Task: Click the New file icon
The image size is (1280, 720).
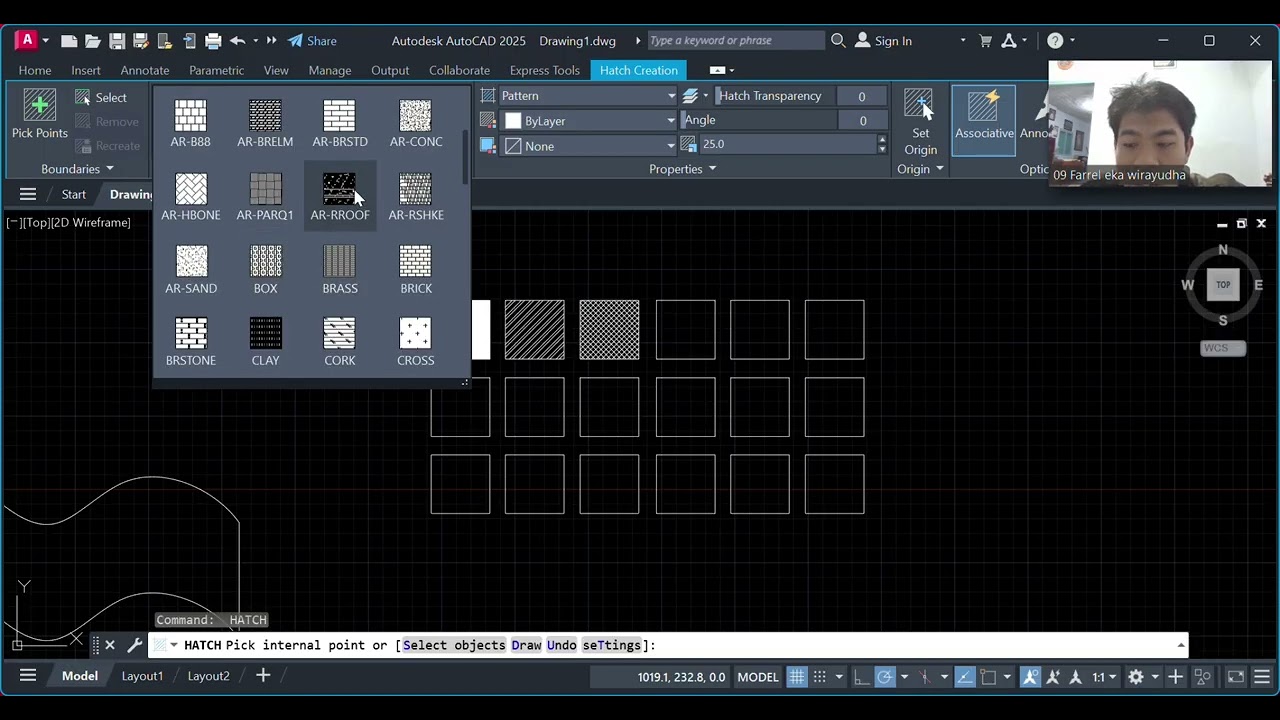Action: [69, 41]
